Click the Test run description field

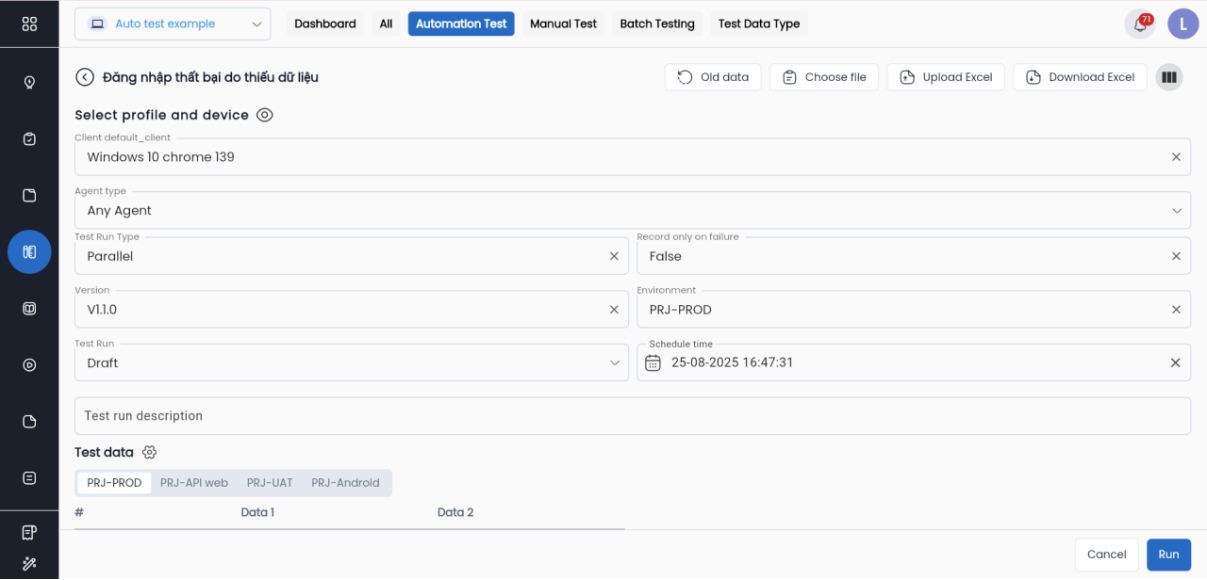coord(632,416)
